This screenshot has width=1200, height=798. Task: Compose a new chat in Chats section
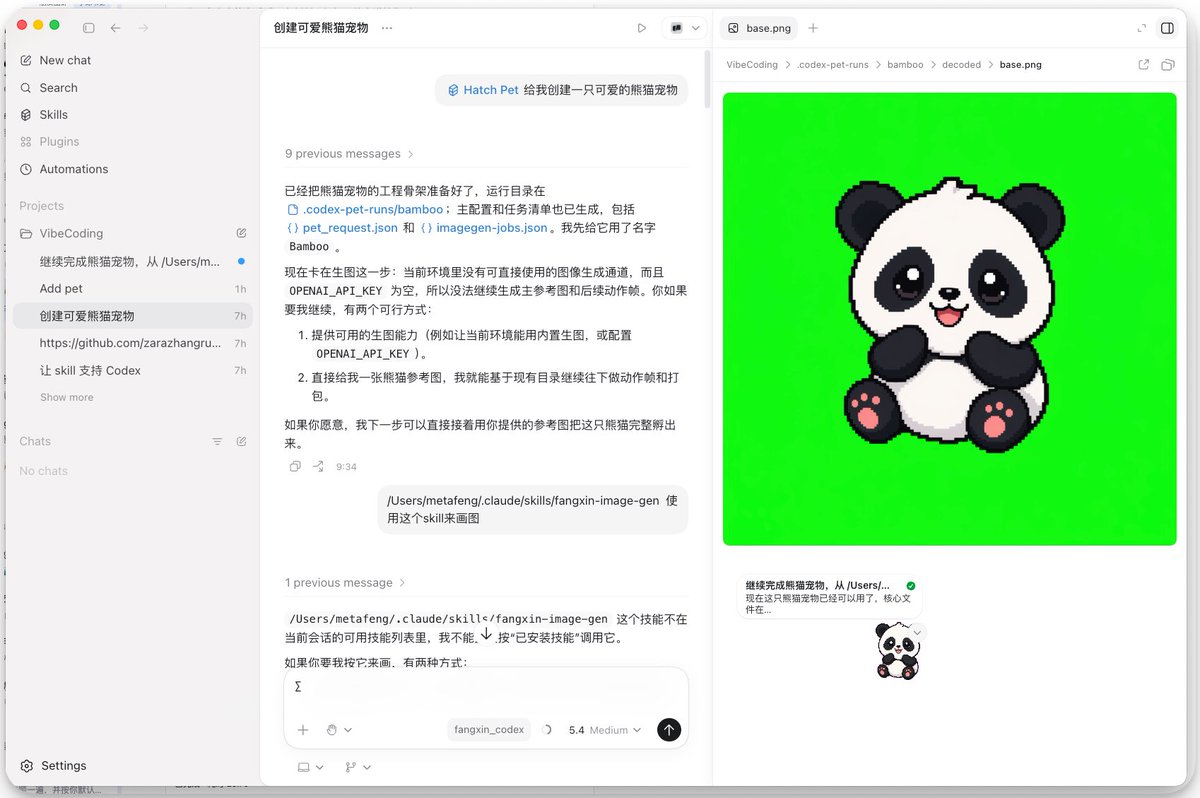[x=241, y=441]
